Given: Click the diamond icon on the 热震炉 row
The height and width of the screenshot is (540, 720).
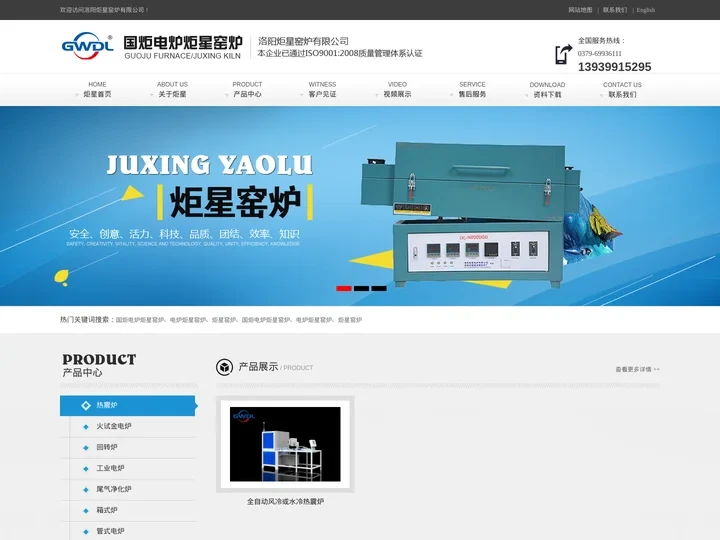Looking at the screenshot, I should point(86,405).
